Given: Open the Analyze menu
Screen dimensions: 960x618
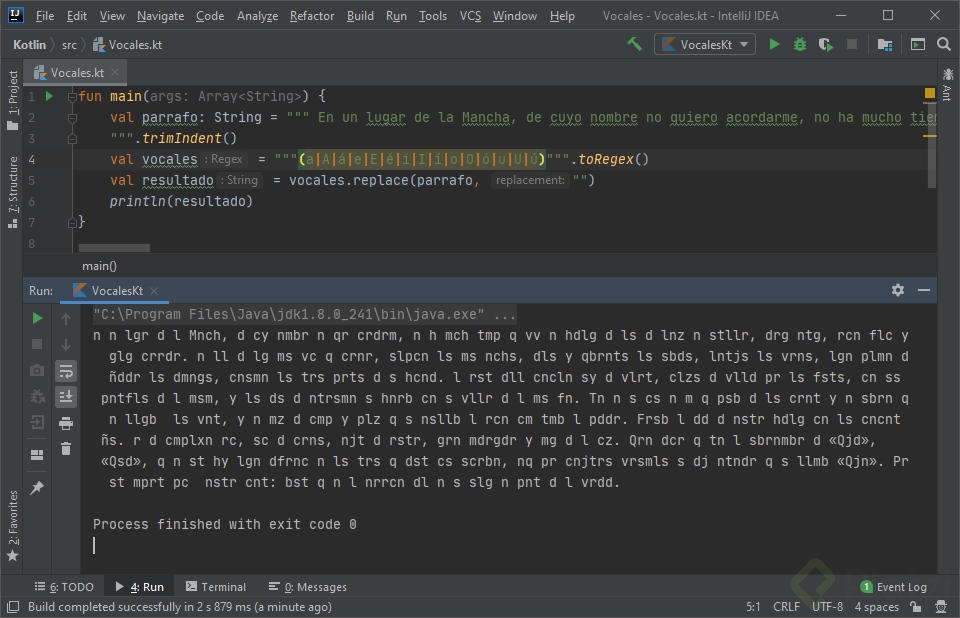Looking at the screenshot, I should tap(257, 16).
